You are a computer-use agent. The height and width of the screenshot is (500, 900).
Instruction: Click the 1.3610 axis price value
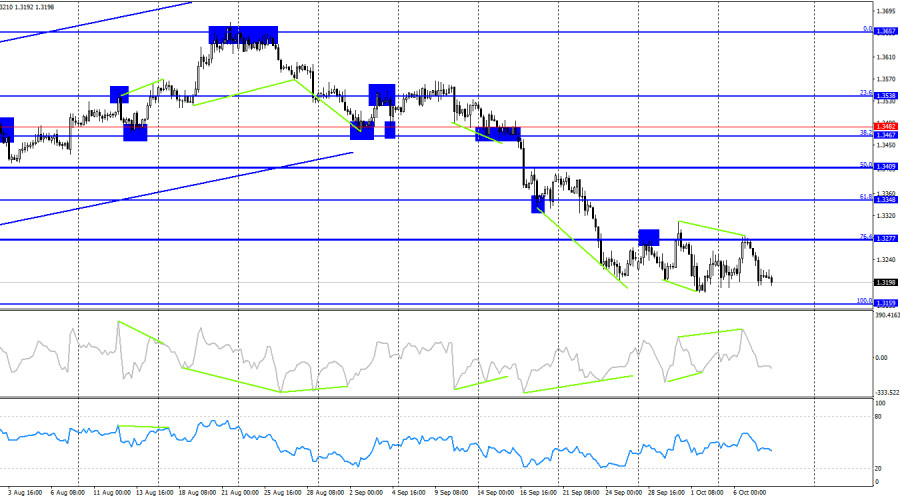point(886,57)
